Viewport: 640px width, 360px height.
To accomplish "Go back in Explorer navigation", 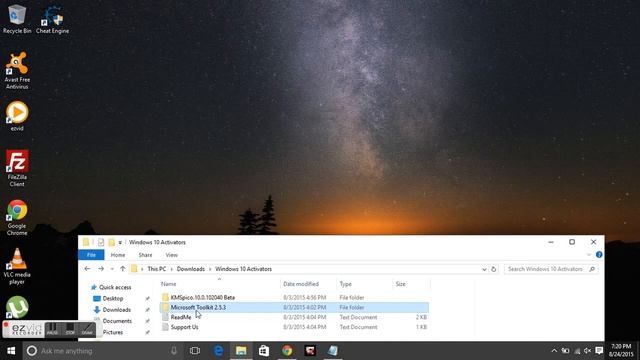I will click(87, 269).
